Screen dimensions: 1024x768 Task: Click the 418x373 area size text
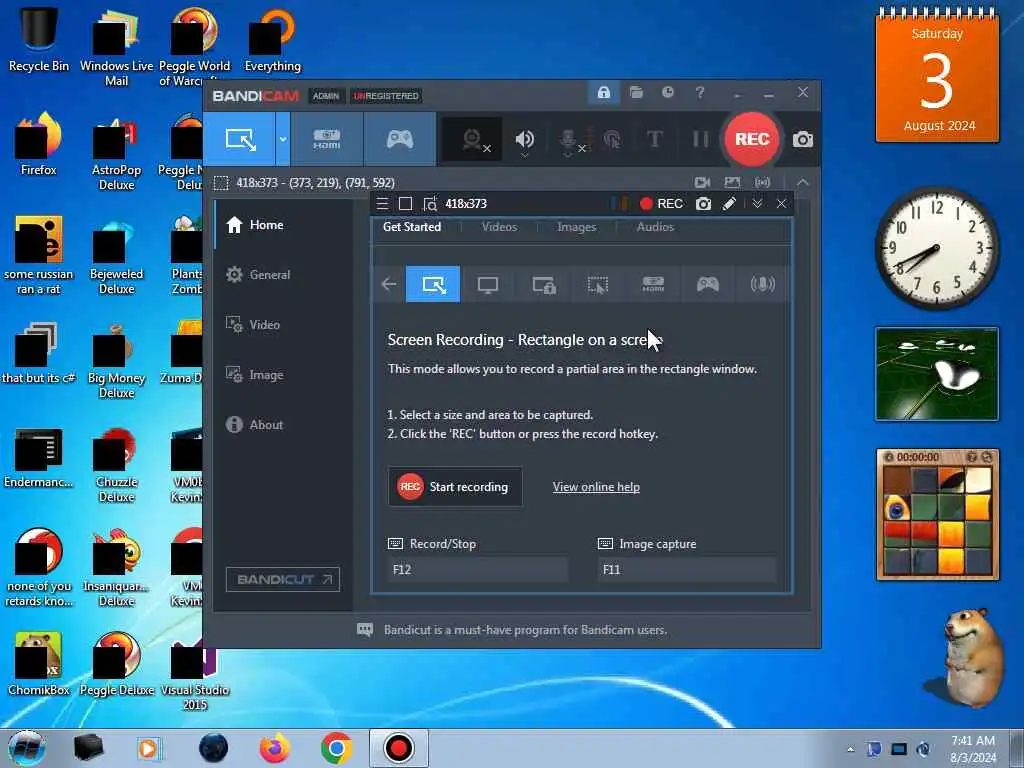(x=466, y=204)
